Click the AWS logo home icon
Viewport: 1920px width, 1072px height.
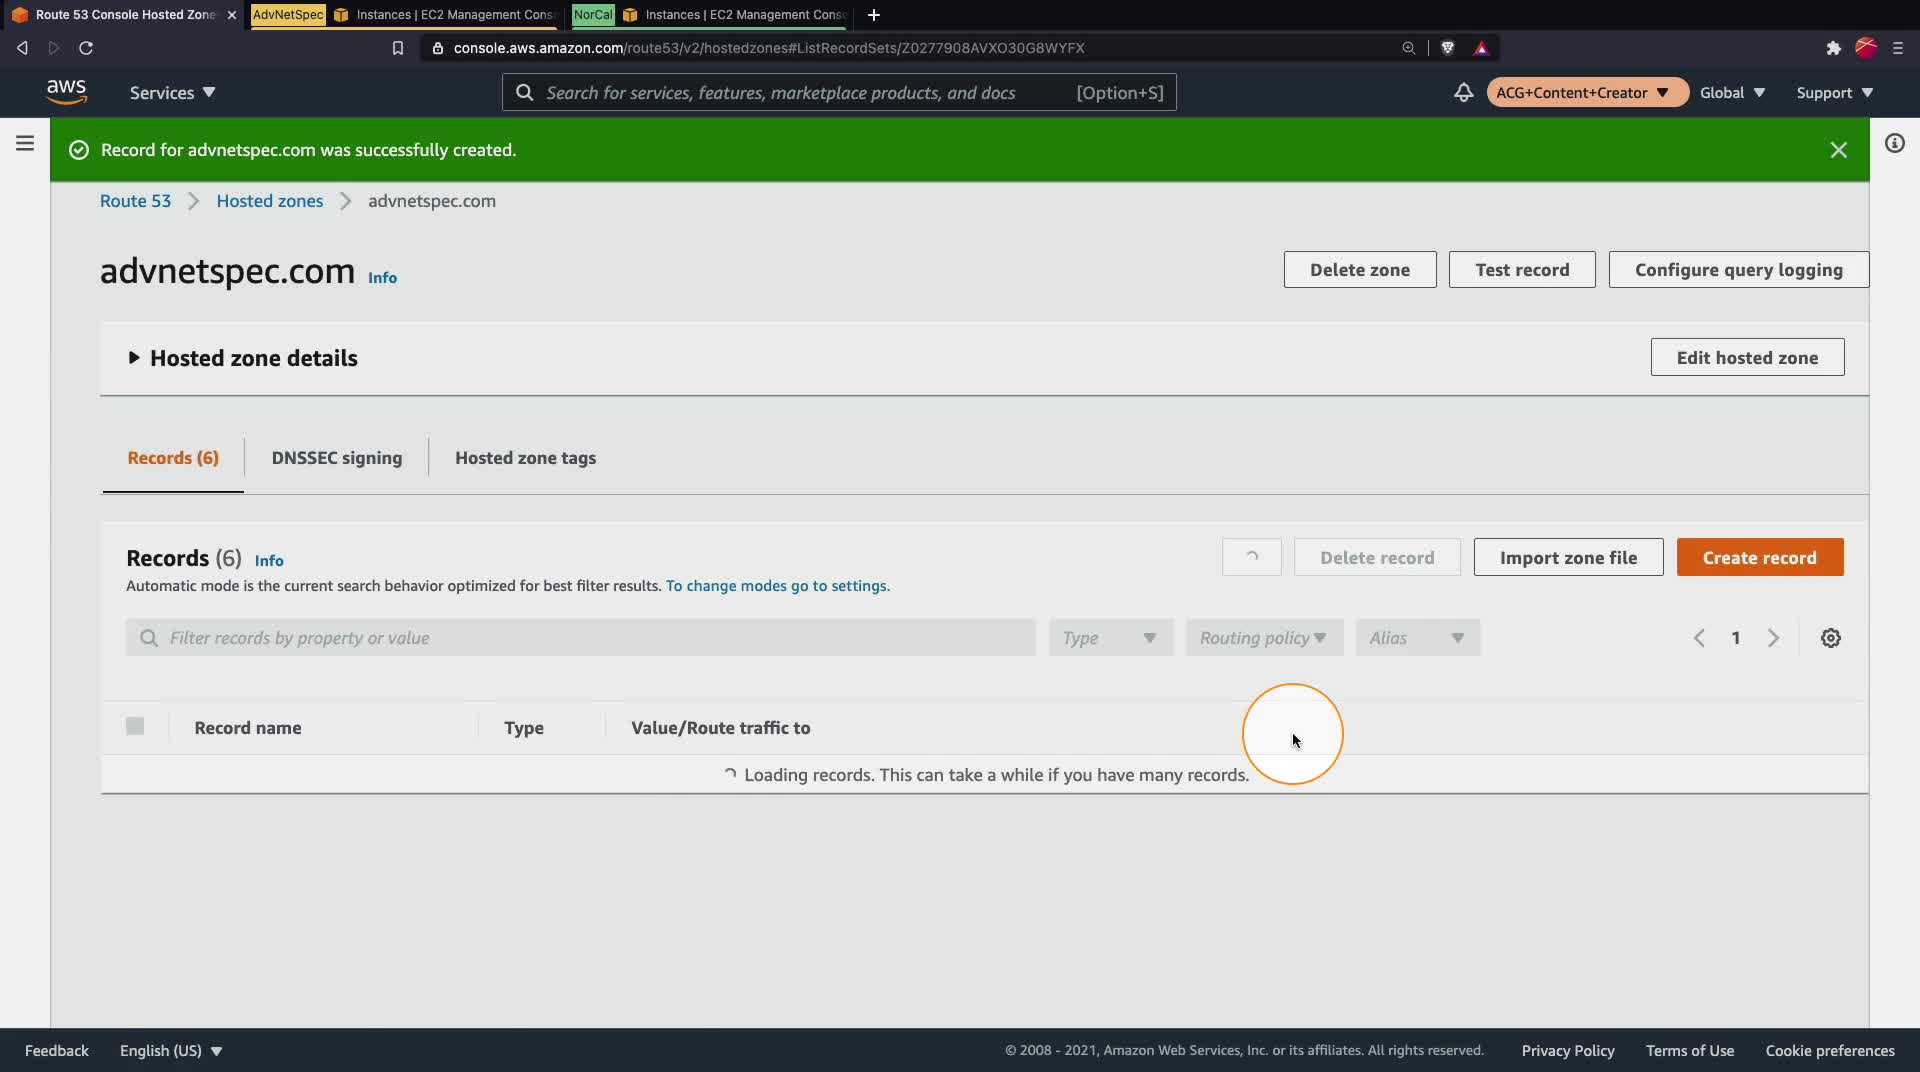(x=66, y=92)
